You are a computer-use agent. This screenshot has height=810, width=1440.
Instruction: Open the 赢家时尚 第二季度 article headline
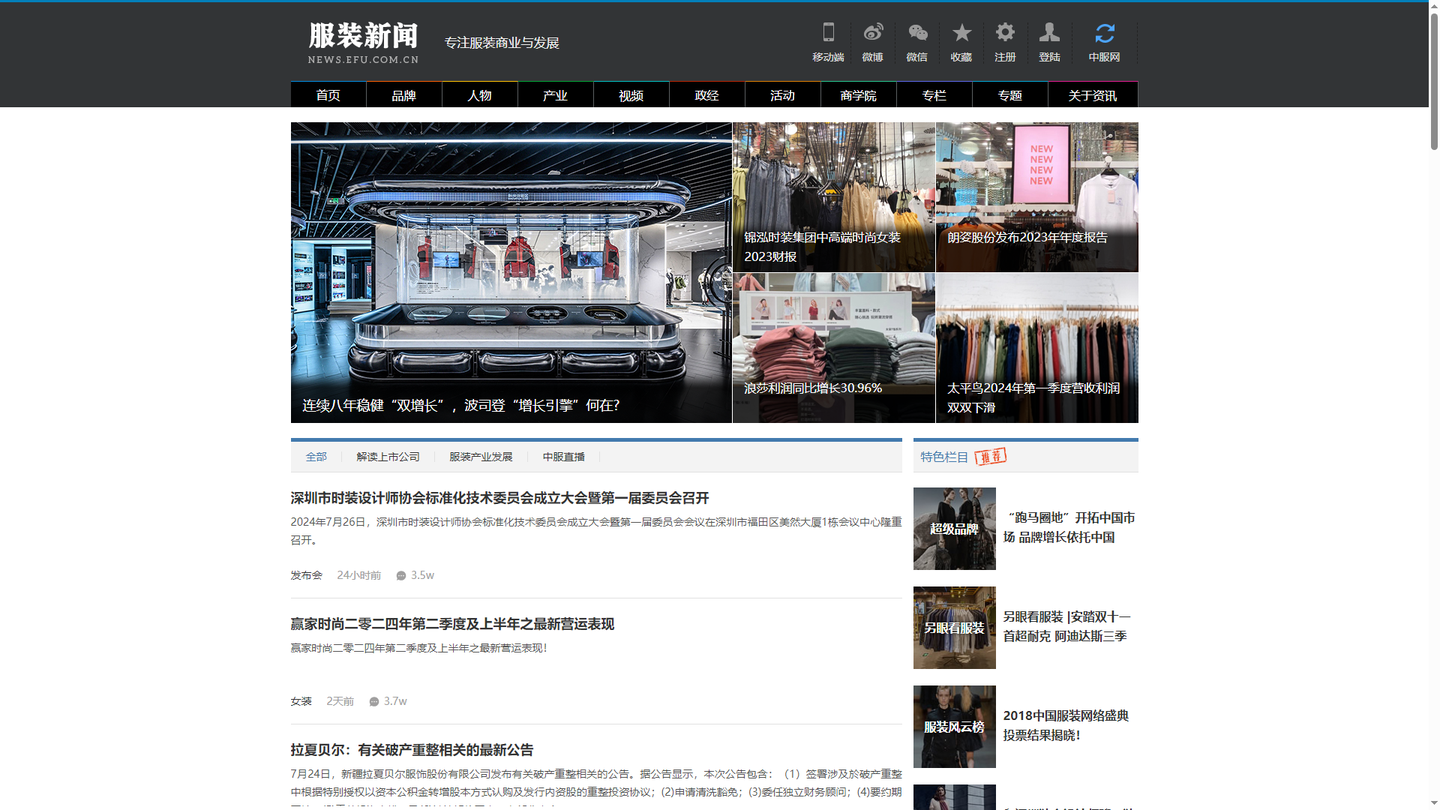point(452,624)
